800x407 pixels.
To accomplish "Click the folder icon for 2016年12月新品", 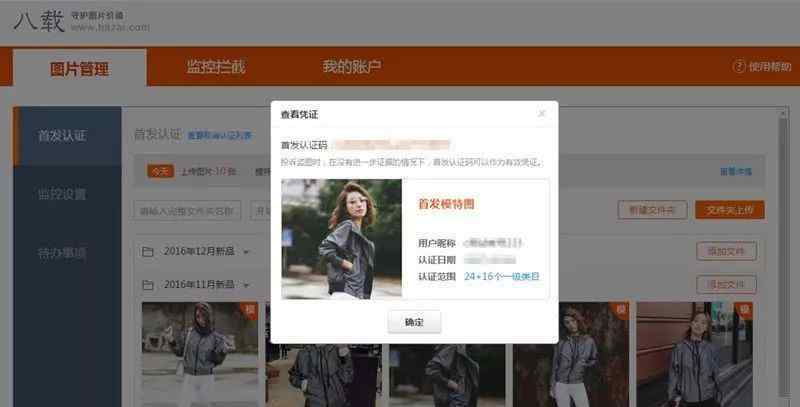I will tap(148, 251).
